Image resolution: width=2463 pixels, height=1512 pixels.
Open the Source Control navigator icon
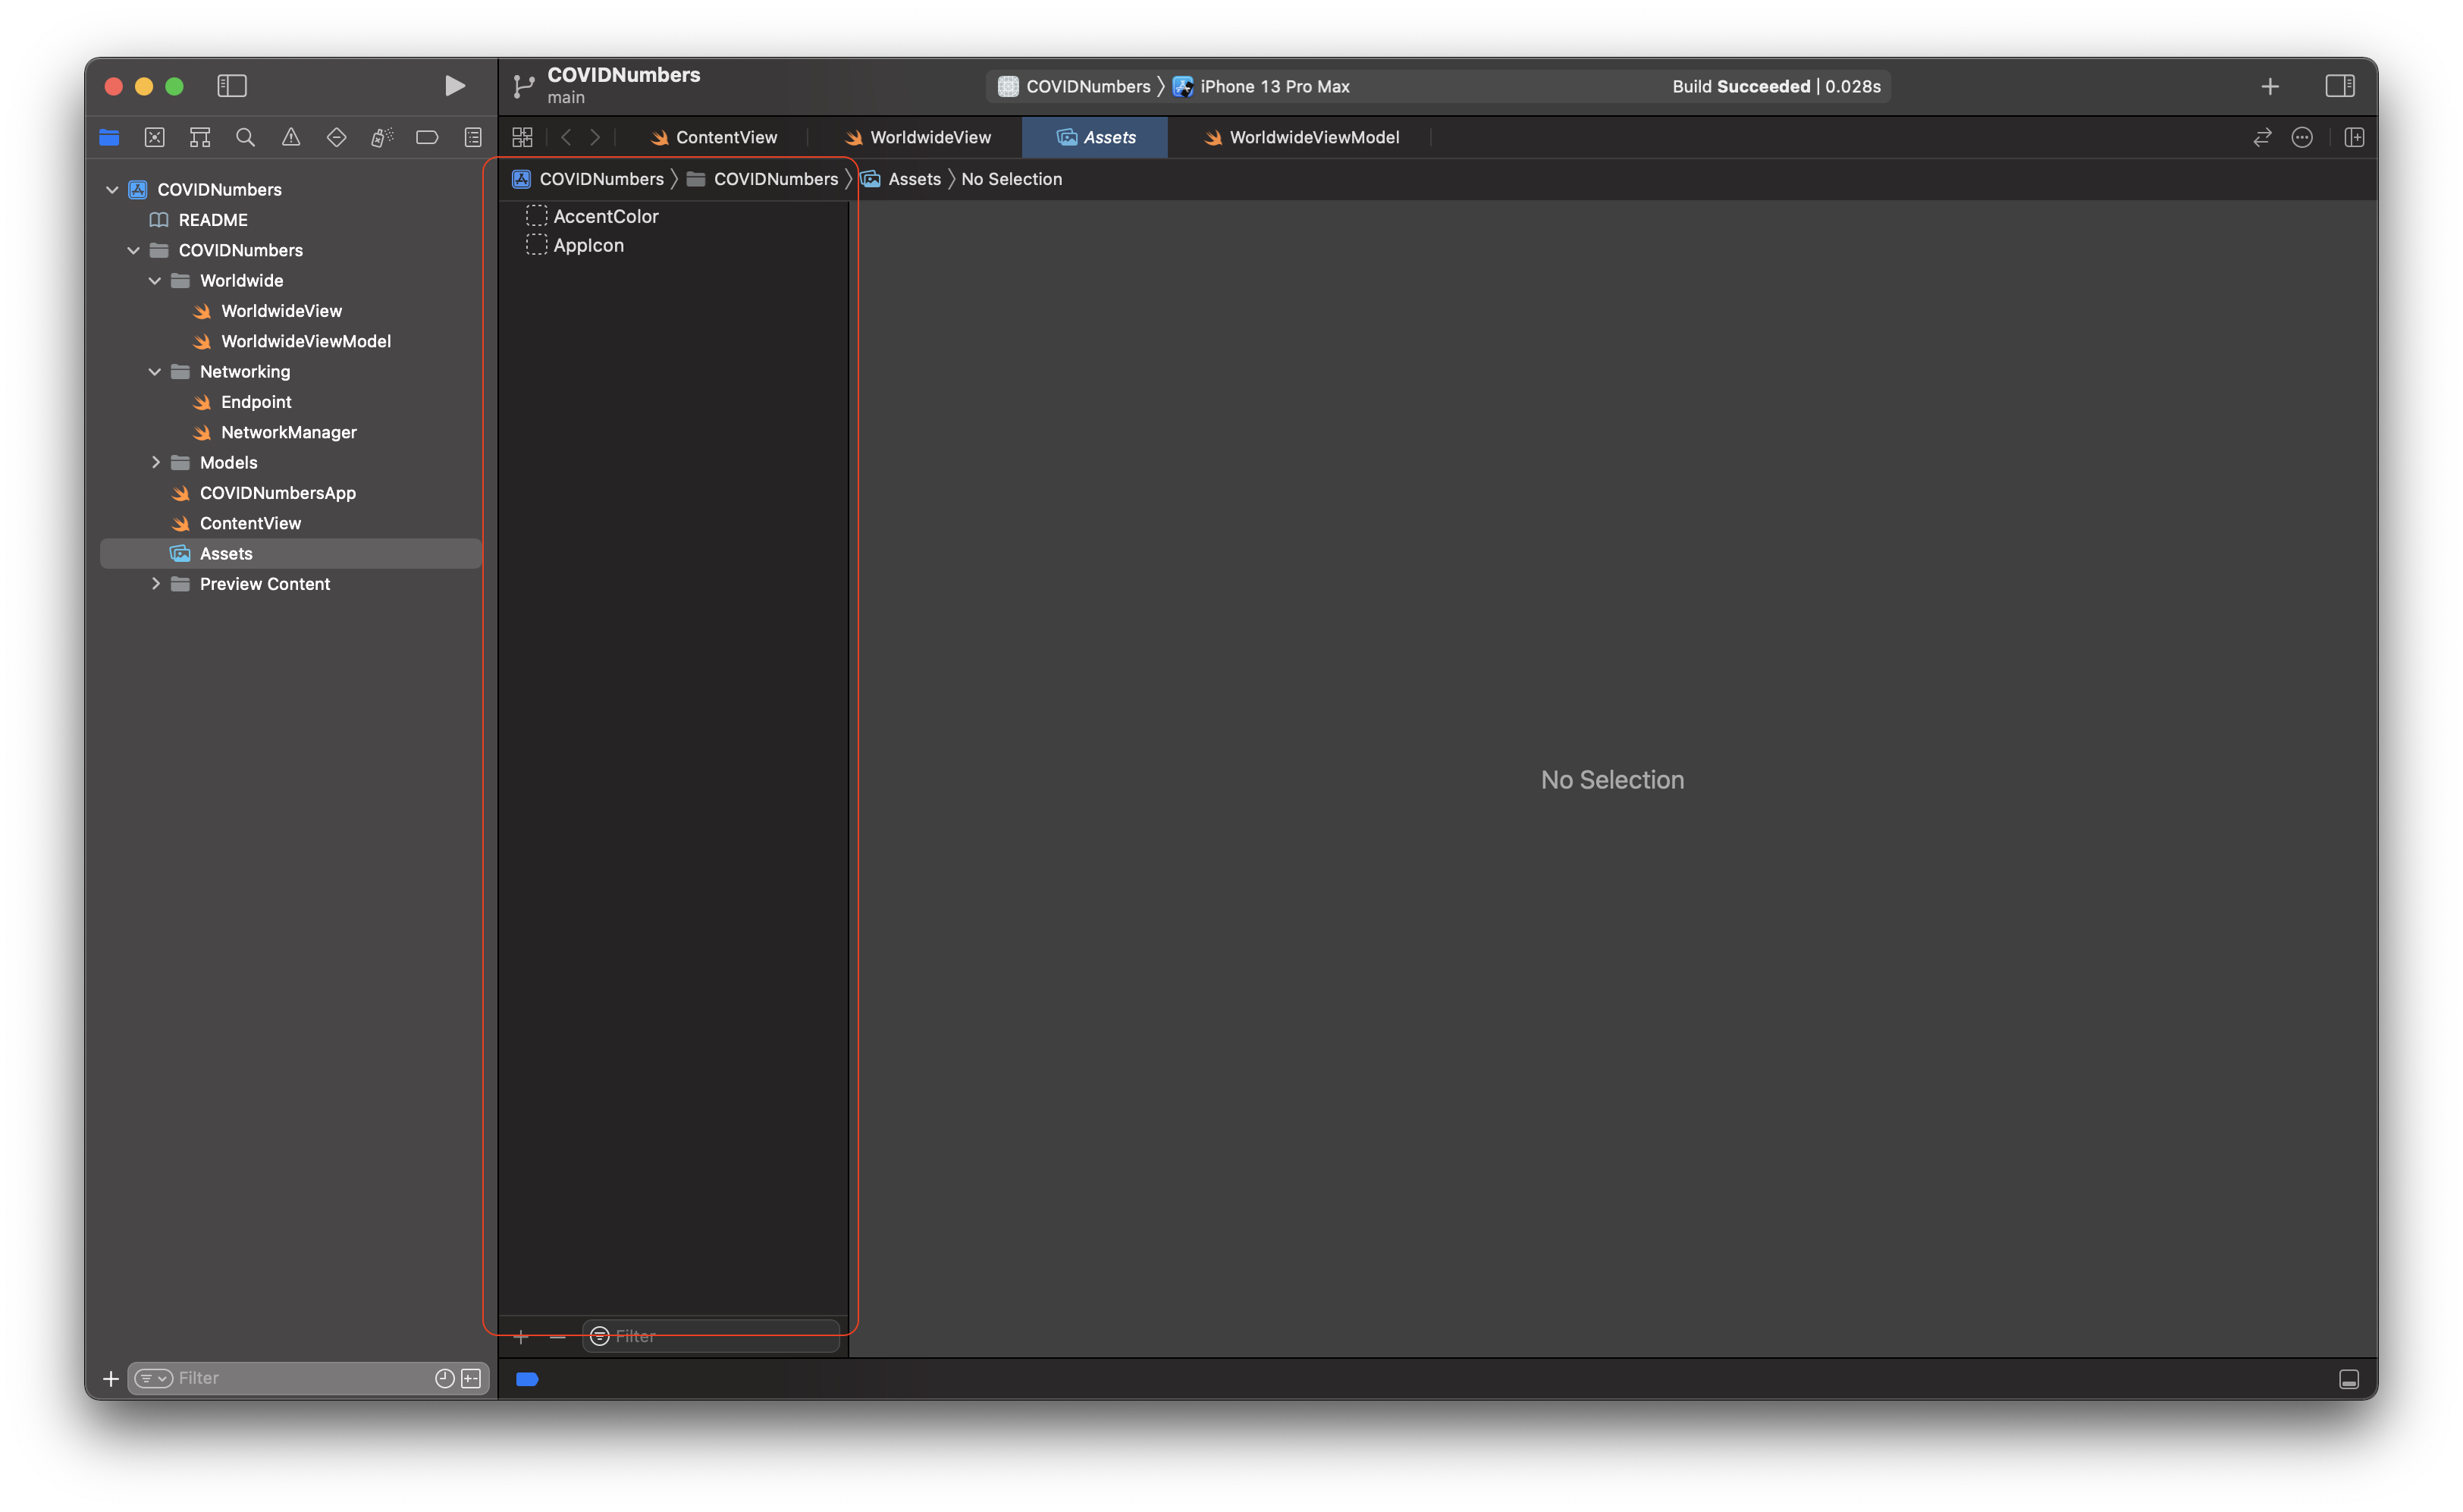[154, 137]
